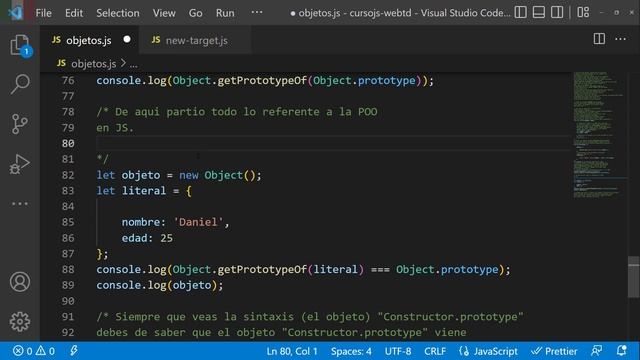Image resolution: width=640 pixels, height=360 pixels.
Task: Show more menu items ellipsis in menu bar
Action: [257, 12]
